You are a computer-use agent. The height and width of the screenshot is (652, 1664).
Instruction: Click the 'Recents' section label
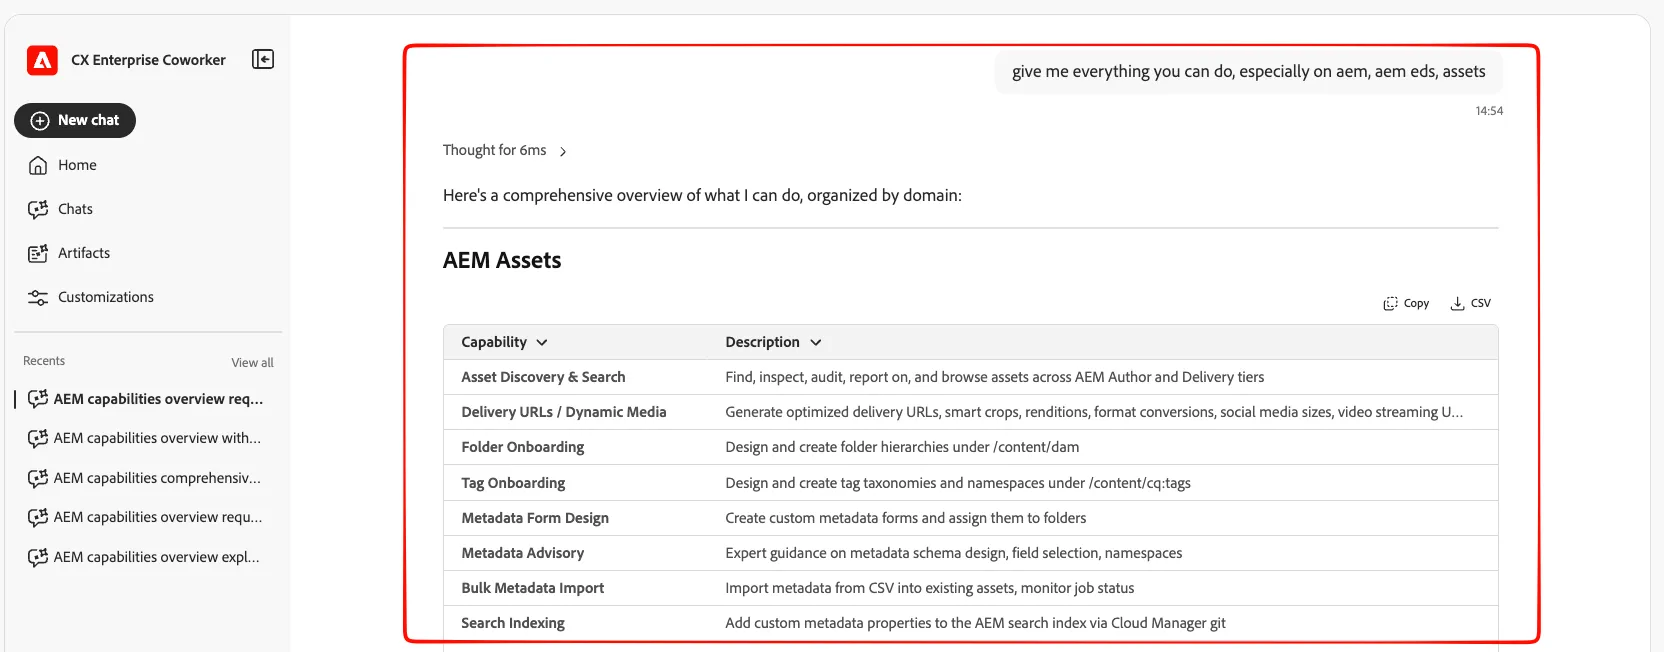tap(44, 361)
